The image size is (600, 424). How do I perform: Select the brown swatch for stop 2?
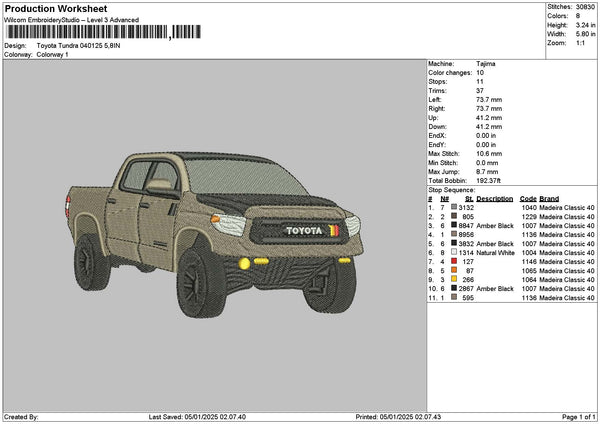tap(454, 216)
